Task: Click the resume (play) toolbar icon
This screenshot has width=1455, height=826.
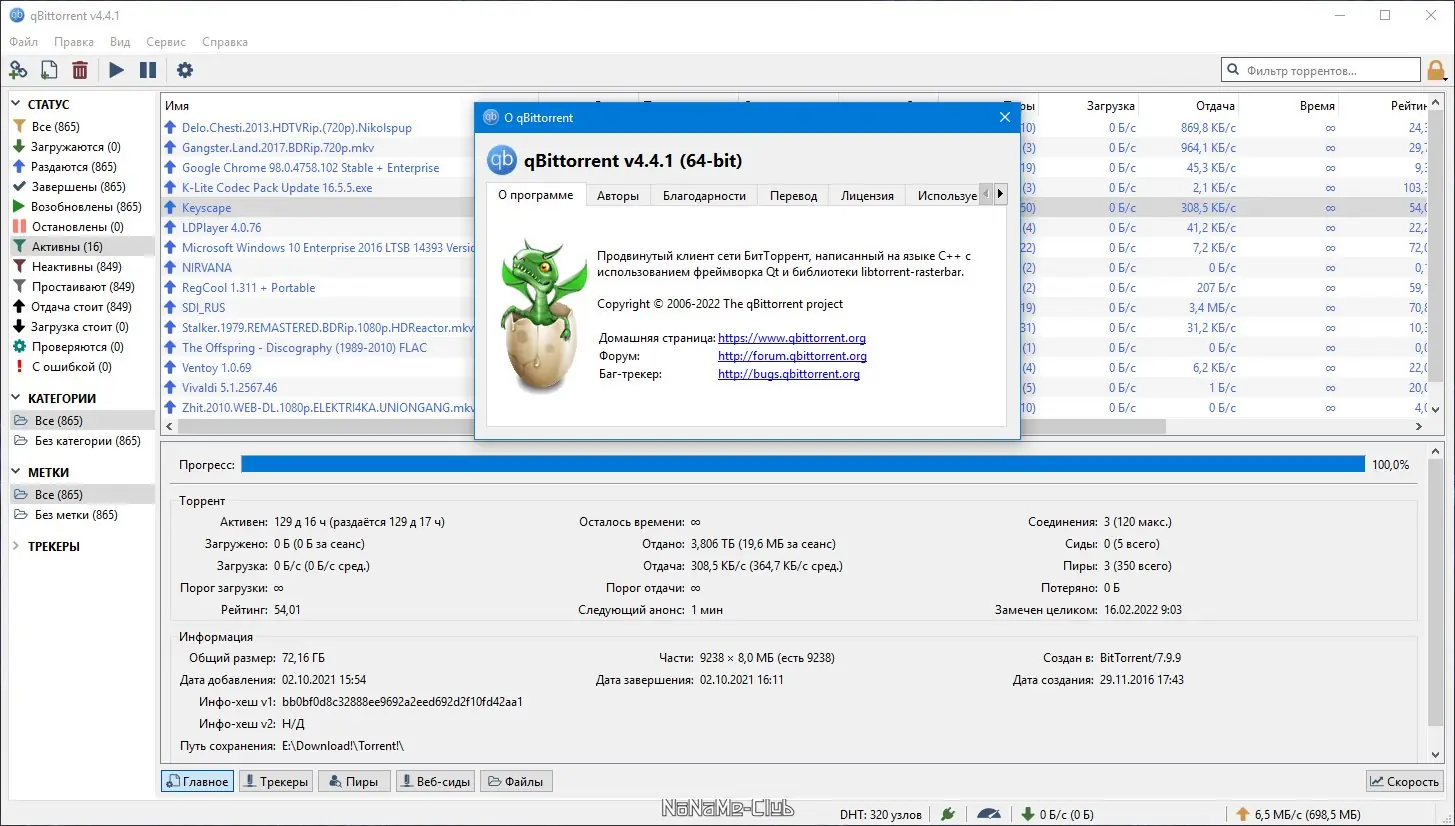Action: (117, 70)
